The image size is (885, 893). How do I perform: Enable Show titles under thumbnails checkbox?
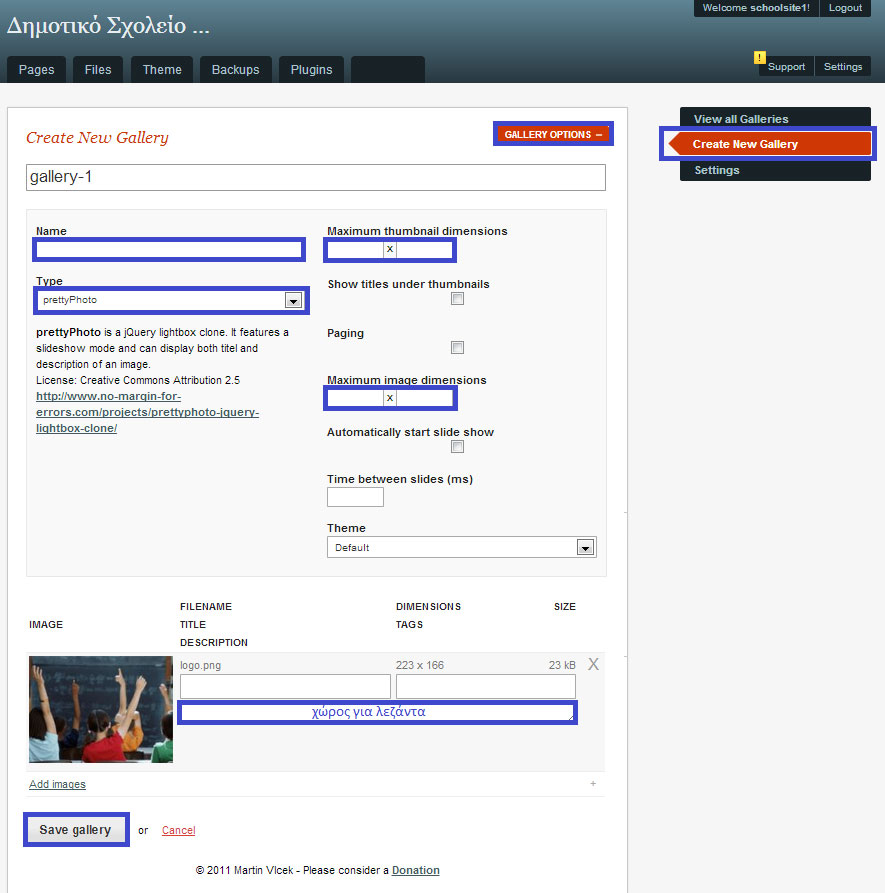click(x=457, y=299)
